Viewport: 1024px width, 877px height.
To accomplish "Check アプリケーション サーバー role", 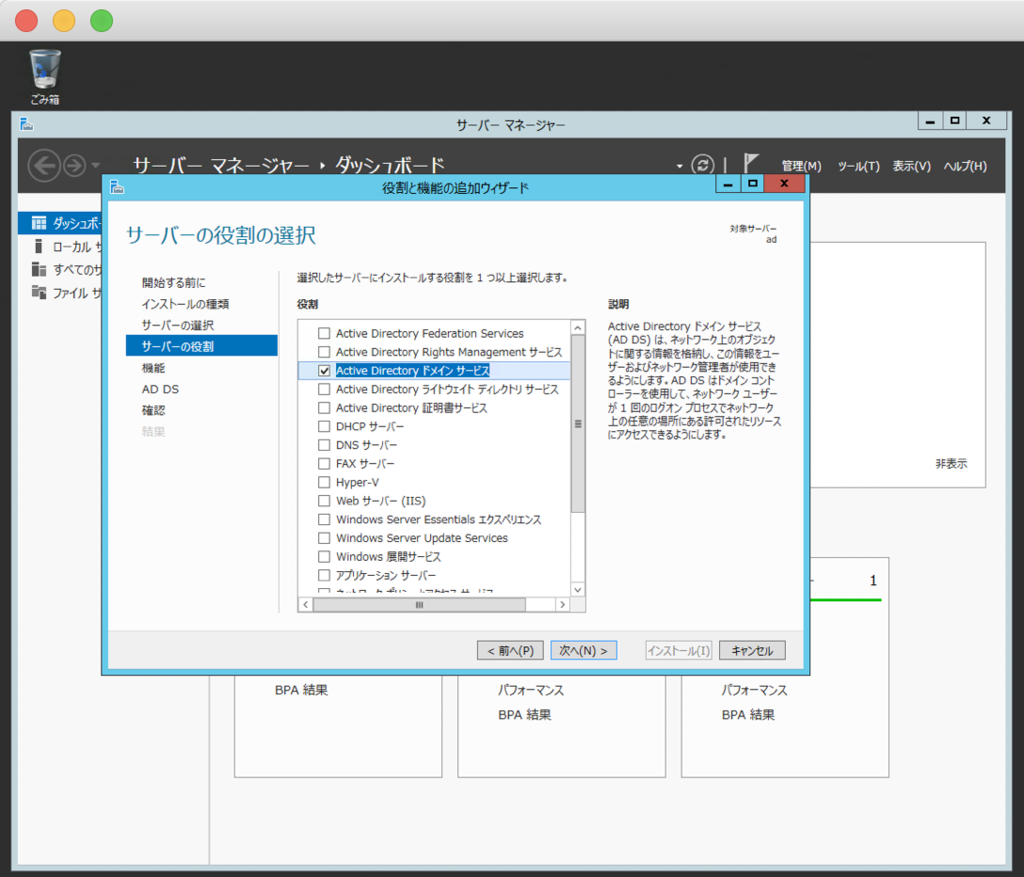I will click(x=324, y=575).
